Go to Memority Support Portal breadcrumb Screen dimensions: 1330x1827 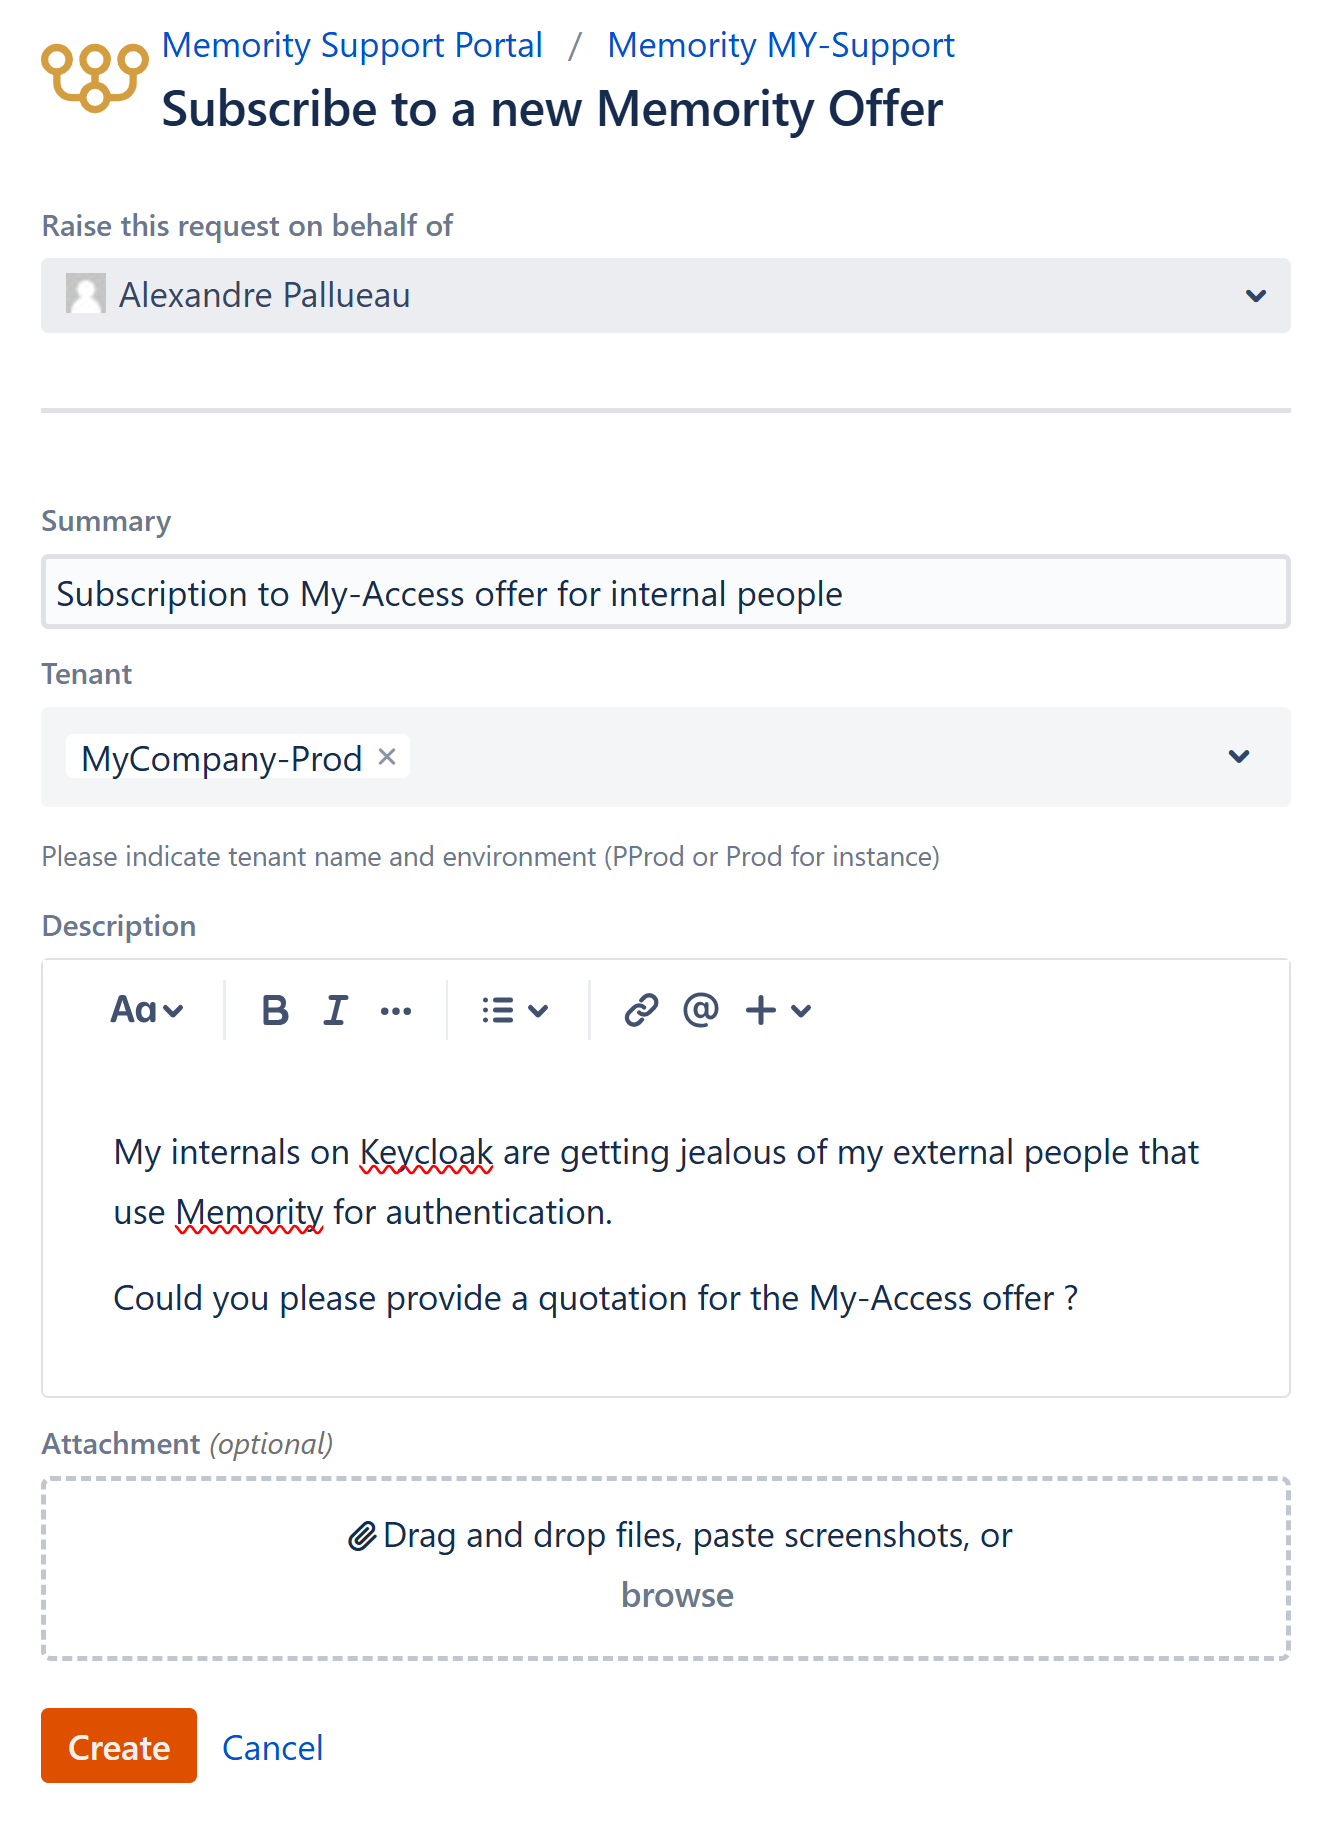click(x=352, y=46)
